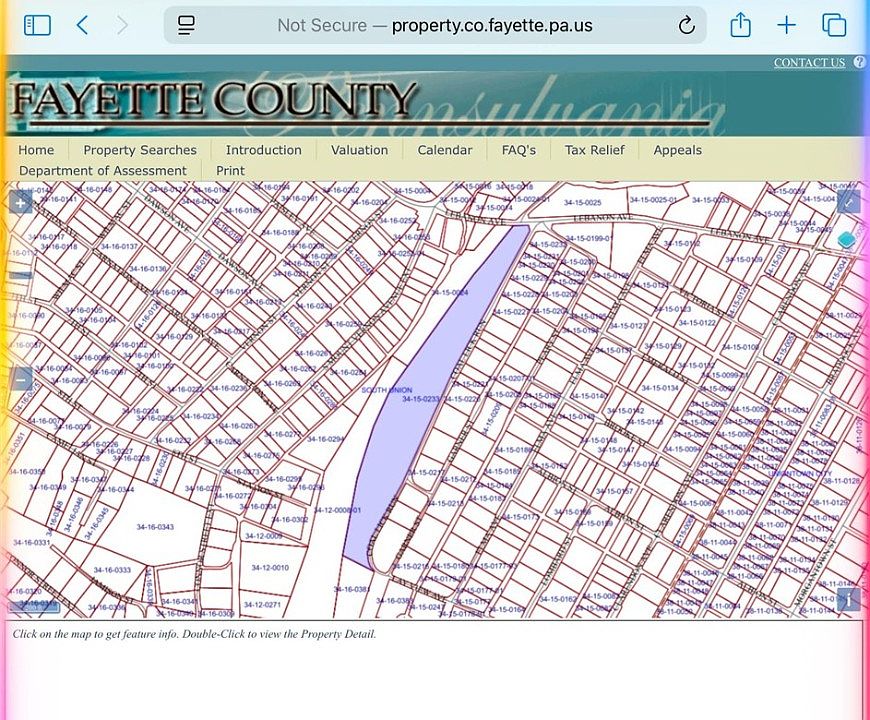Open the page reader settings icon
The image size is (870, 720).
(186, 26)
